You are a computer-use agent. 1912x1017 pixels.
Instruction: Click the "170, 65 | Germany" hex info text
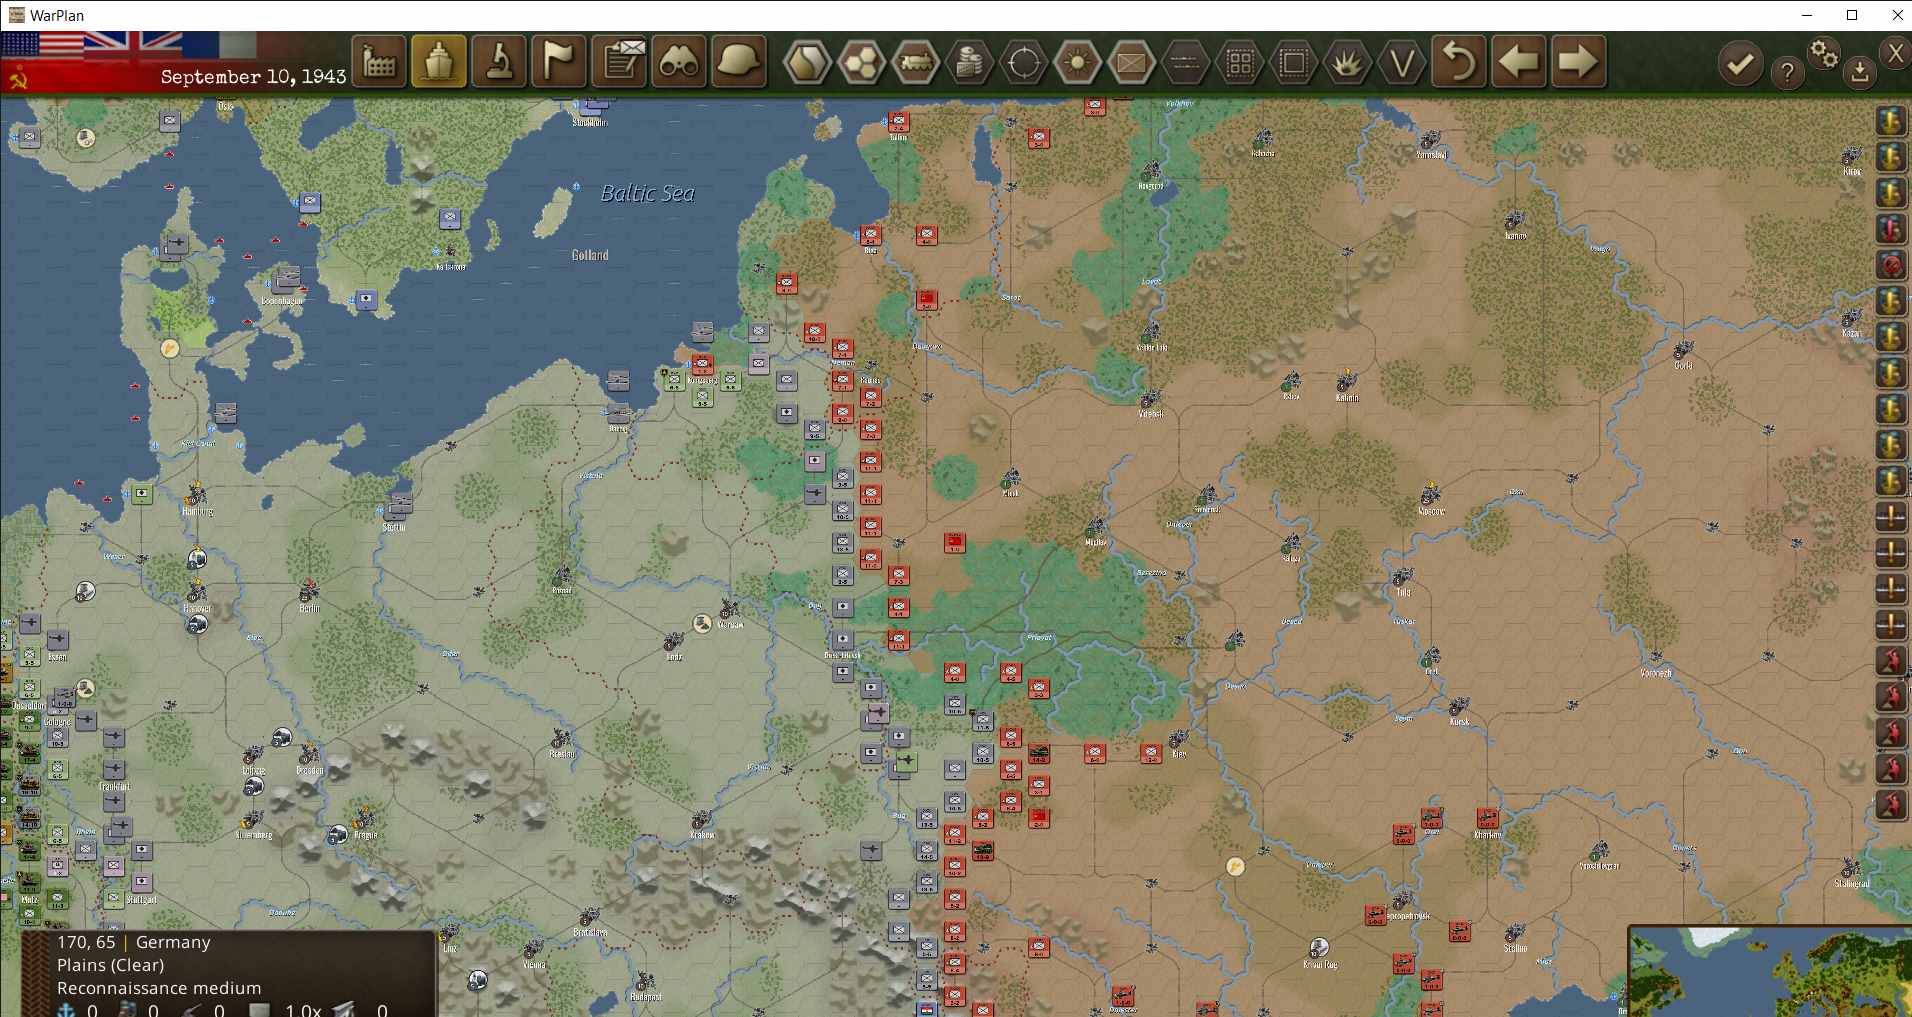(x=134, y=942)
